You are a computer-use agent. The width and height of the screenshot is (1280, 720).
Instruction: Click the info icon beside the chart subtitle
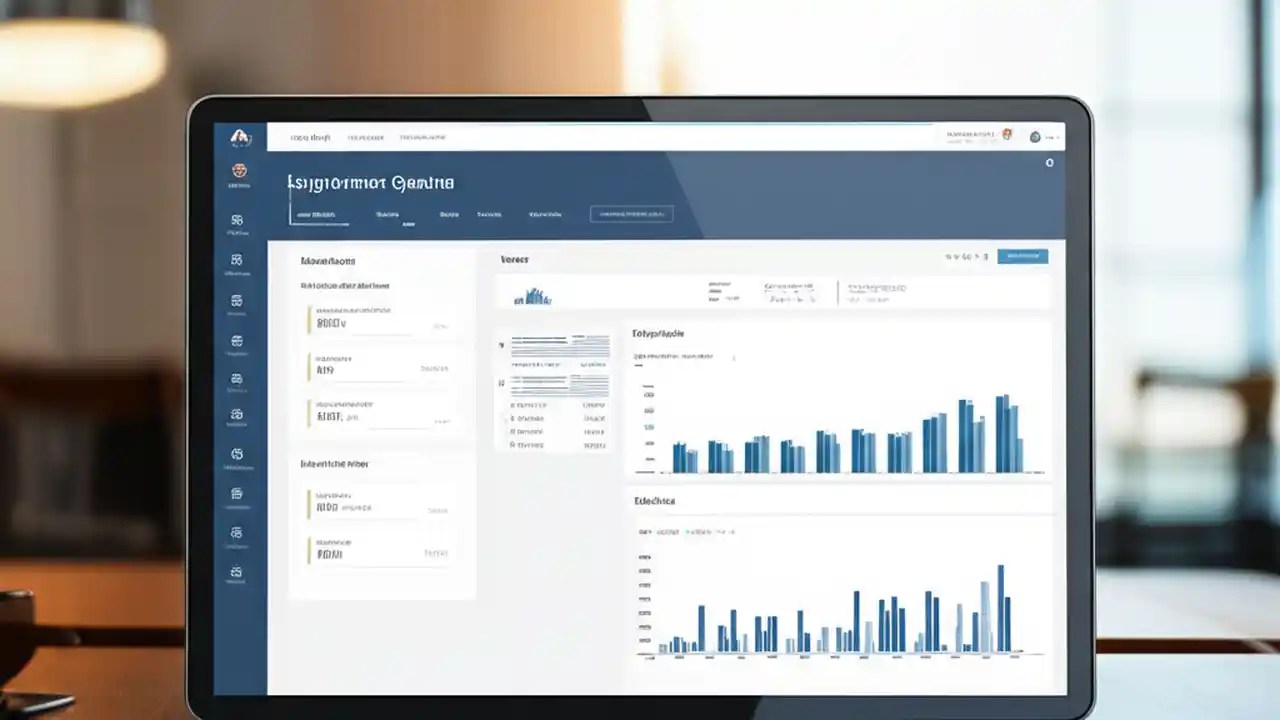click(x=733, y=357)
